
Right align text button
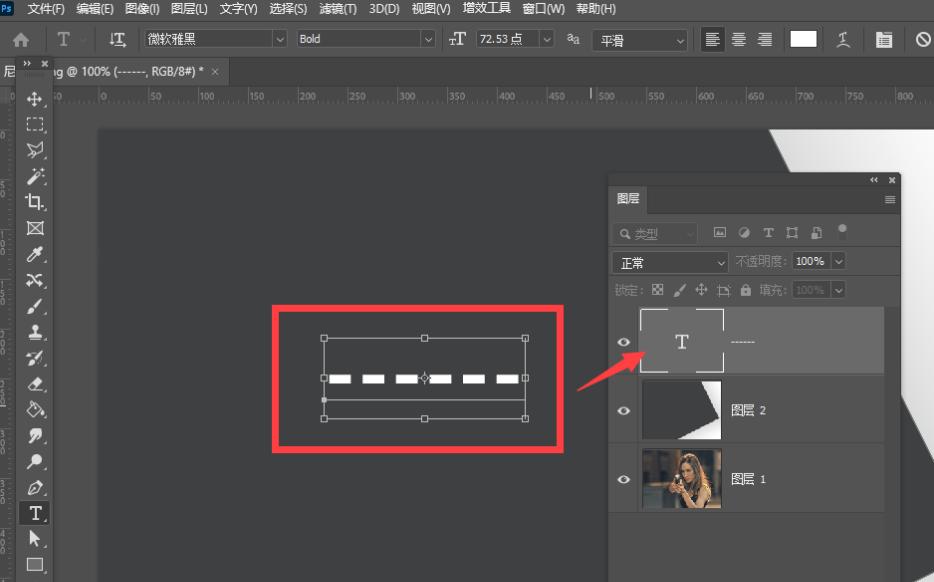pos(765,40)
